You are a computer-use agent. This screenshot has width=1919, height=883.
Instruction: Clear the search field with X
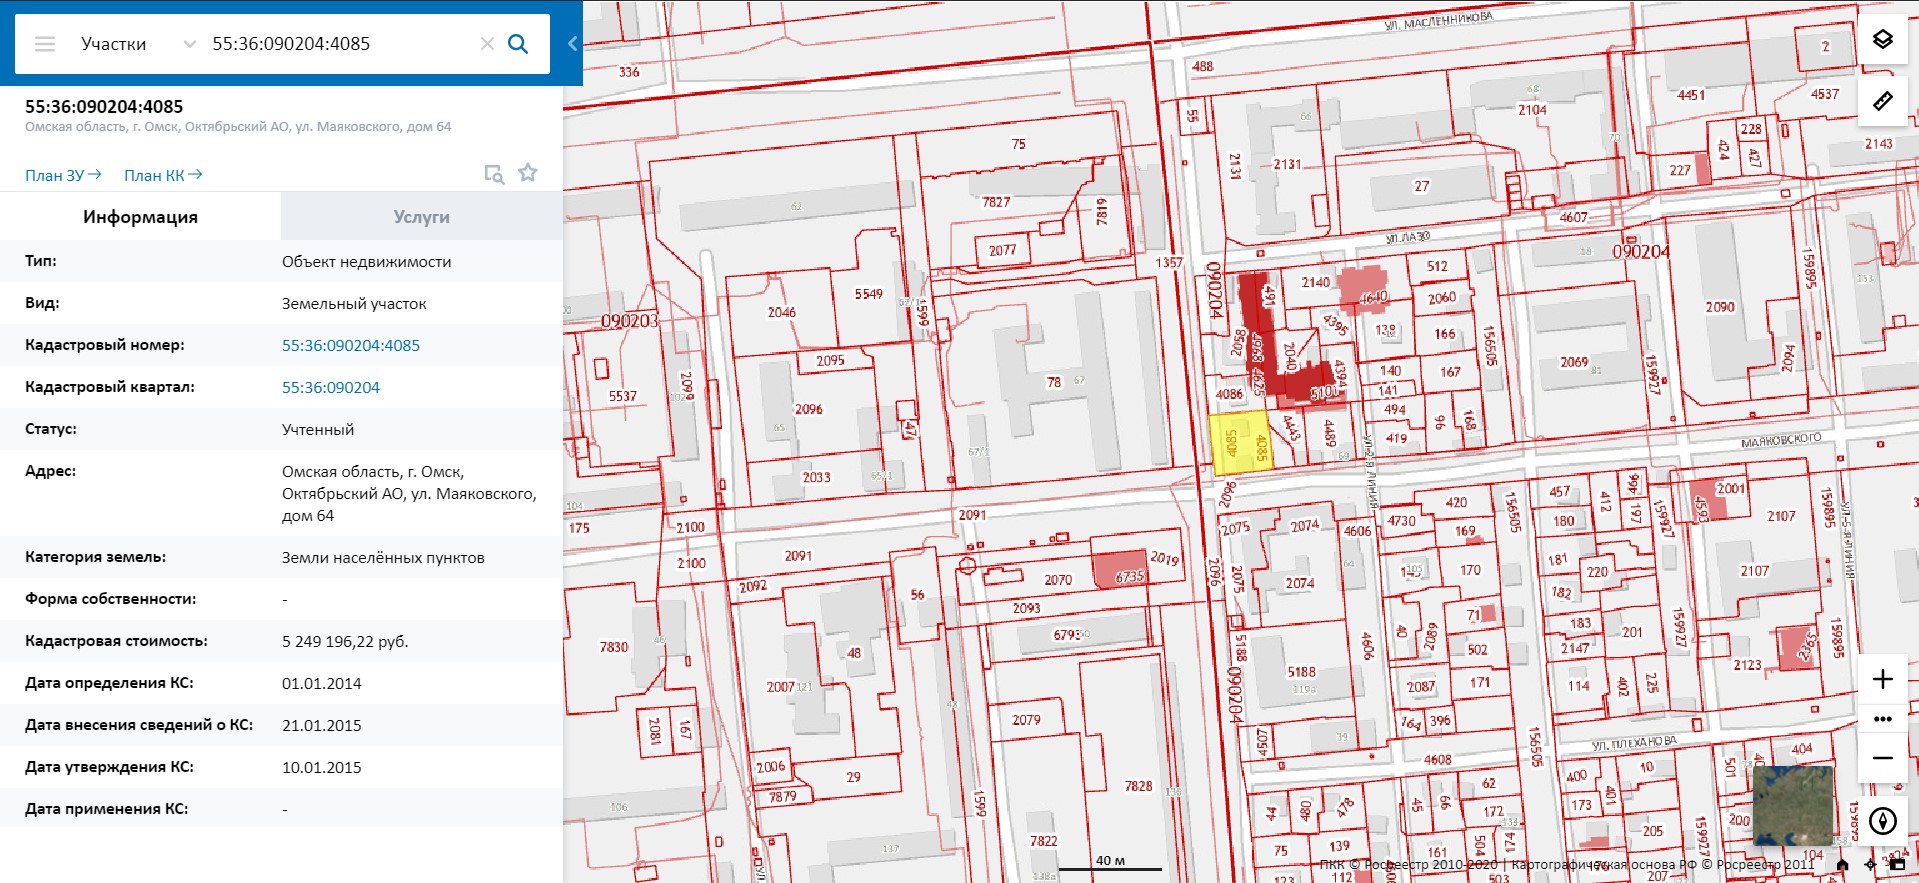487,44
